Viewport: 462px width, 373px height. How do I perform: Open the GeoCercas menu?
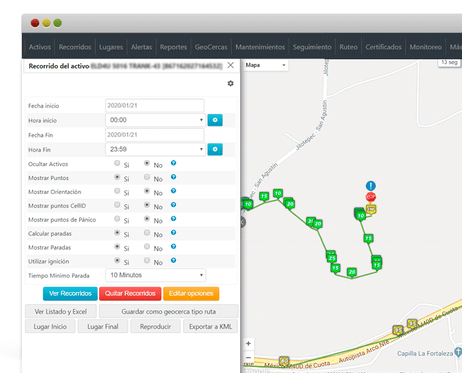(211, 47)
